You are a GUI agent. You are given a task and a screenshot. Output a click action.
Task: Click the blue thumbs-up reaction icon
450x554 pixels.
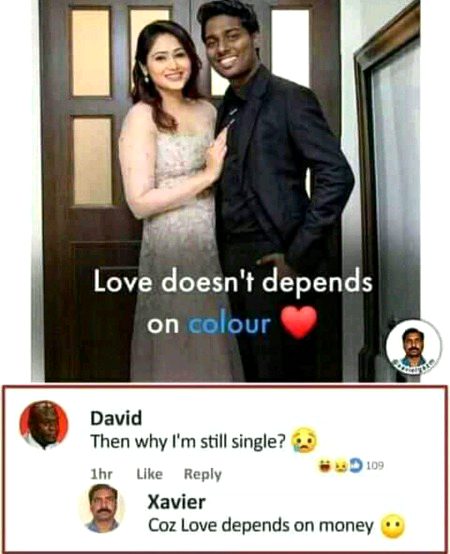(357, 466)
